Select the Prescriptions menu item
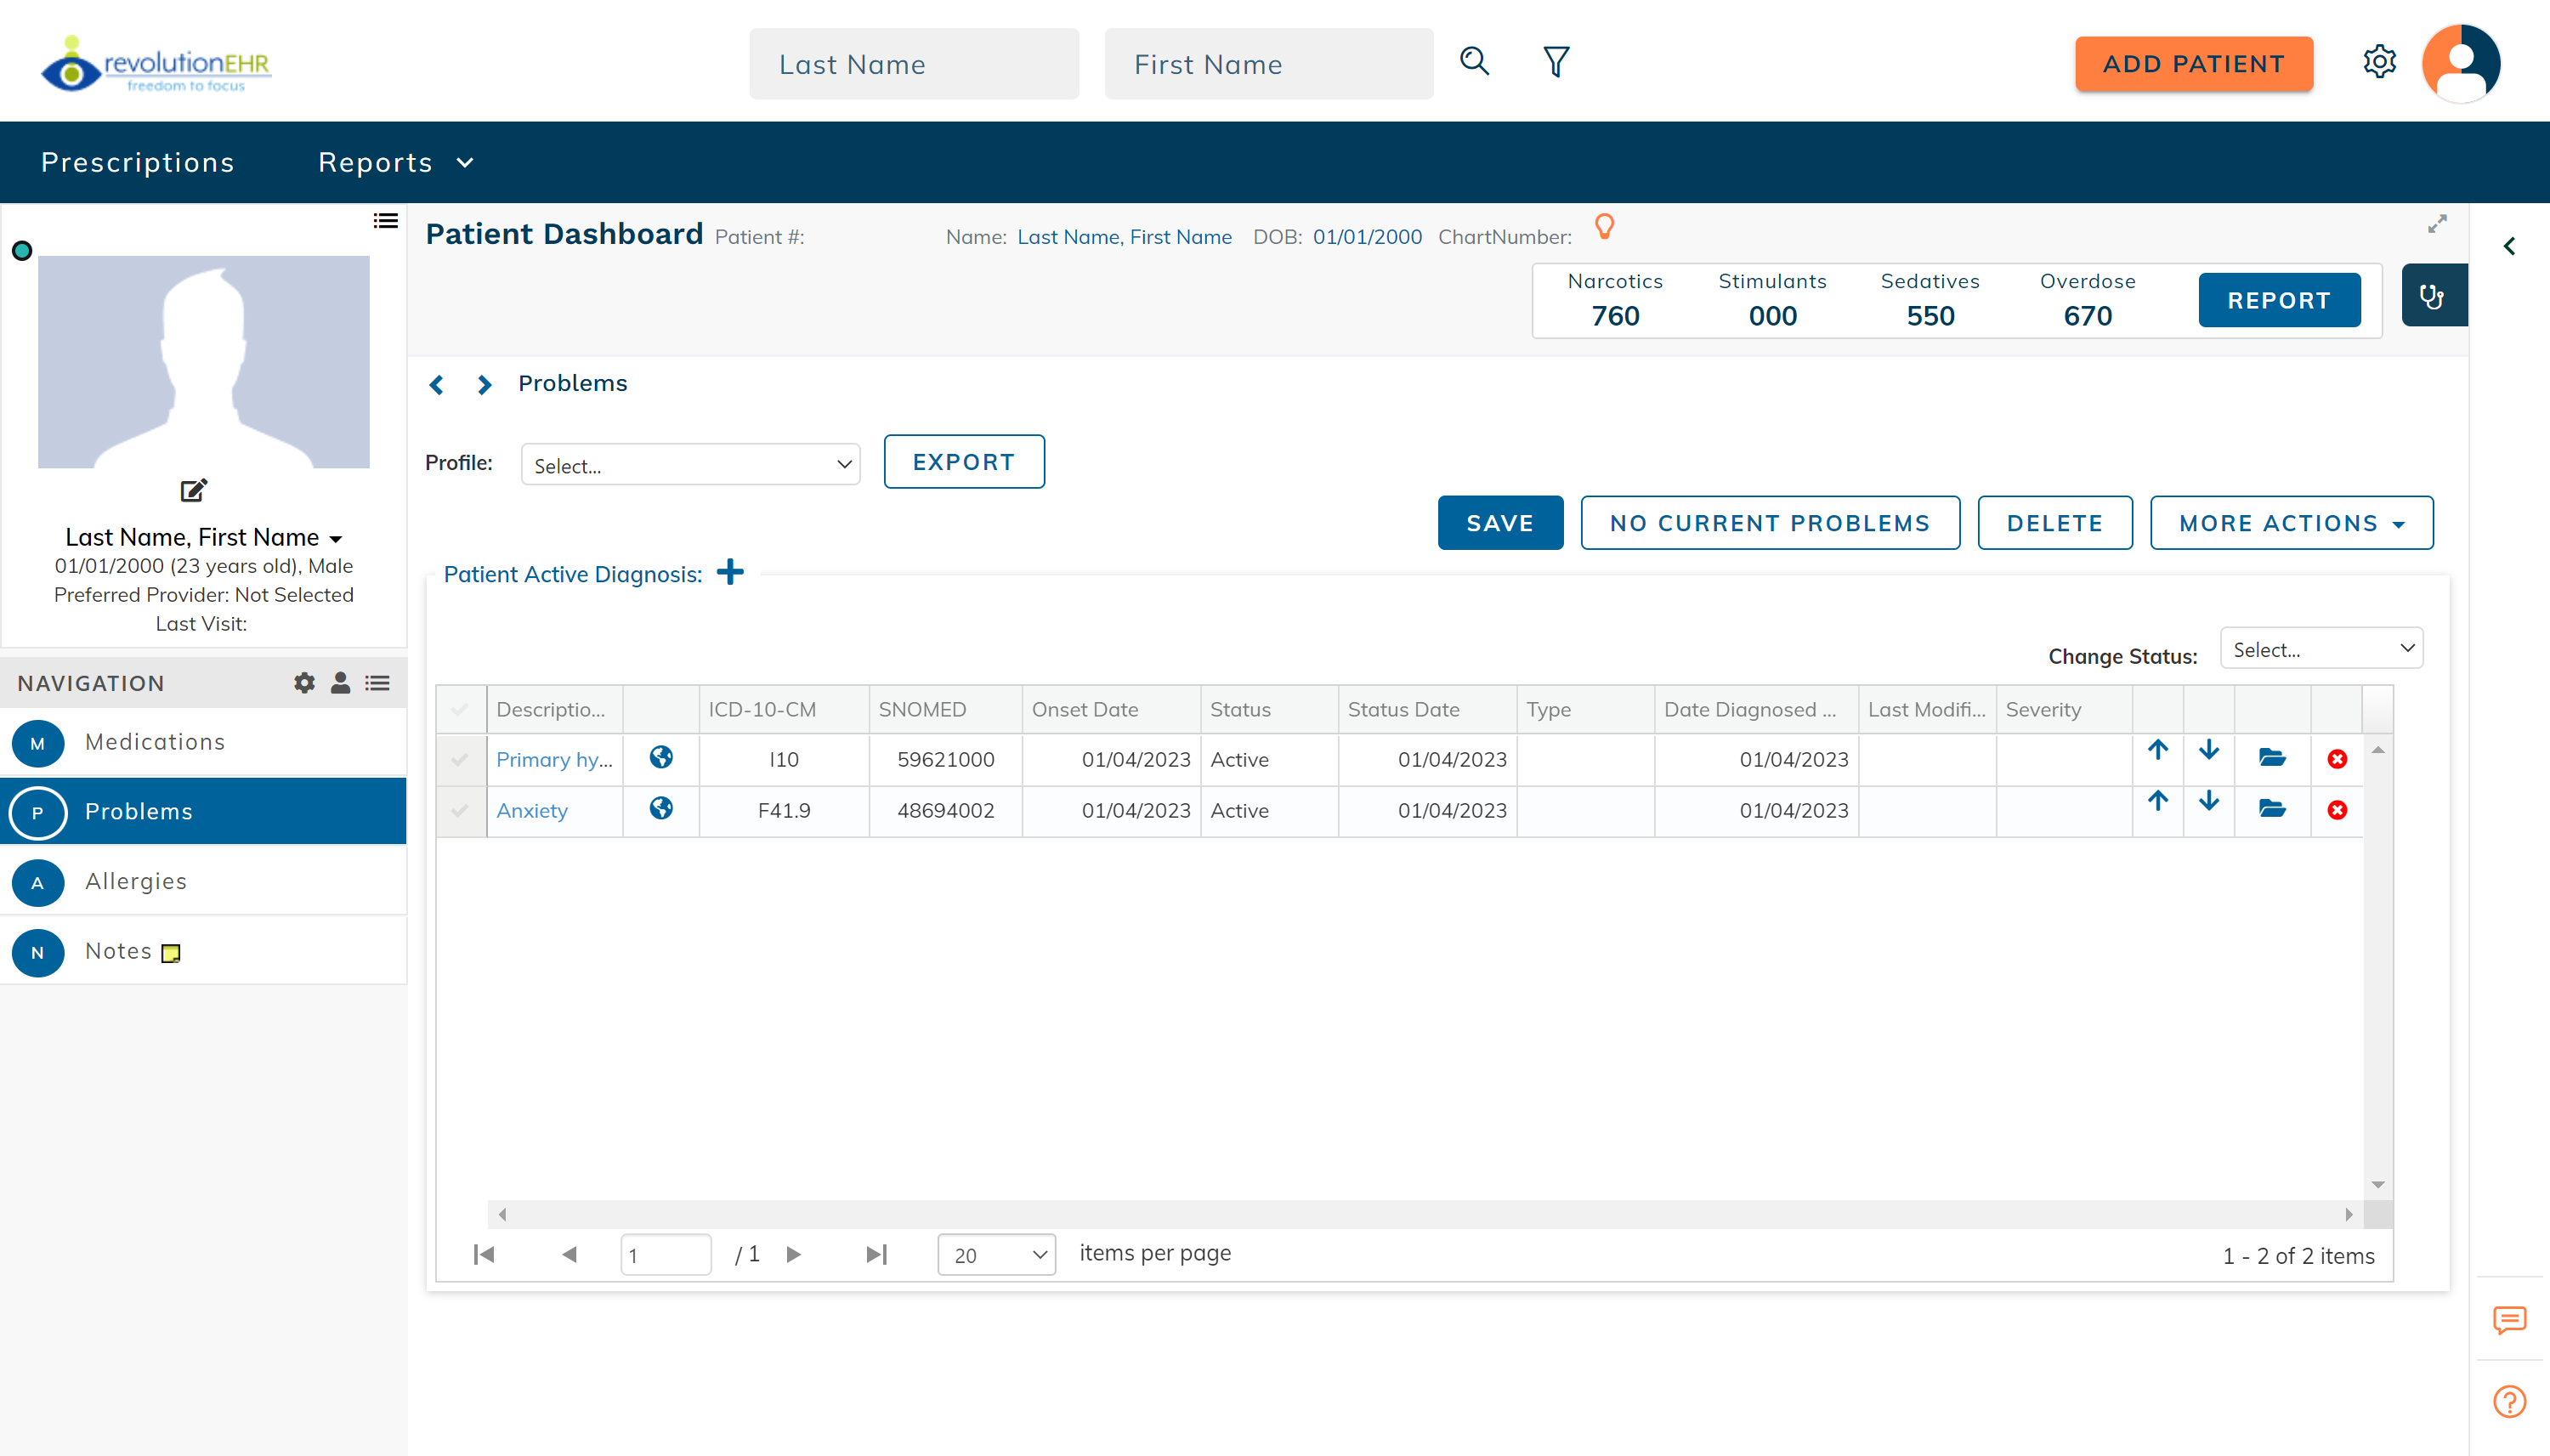 [x=138, y=161]
